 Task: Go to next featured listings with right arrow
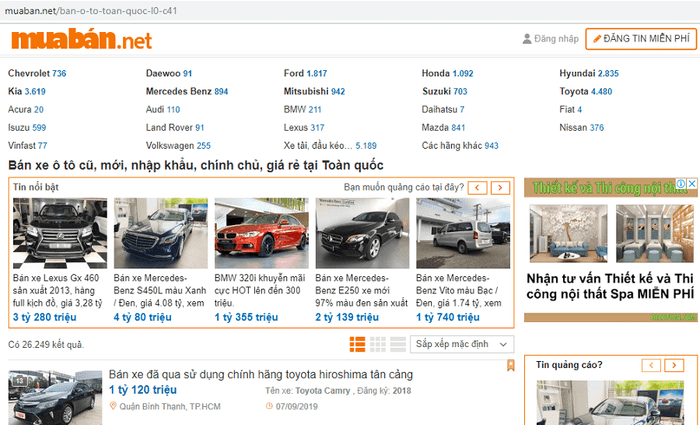point(499,187)
